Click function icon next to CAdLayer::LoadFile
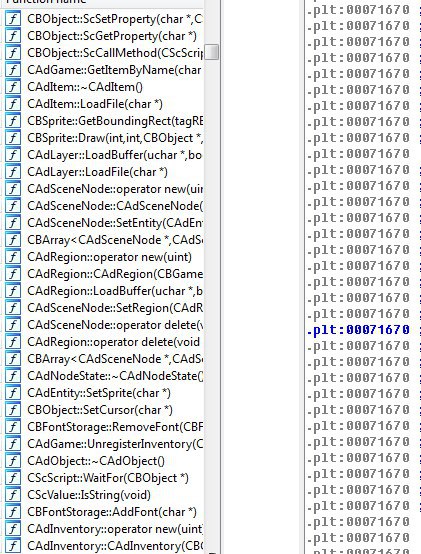The width and height of the screenshot is (421, 554). pyautogui.click(x=13, y=172)
